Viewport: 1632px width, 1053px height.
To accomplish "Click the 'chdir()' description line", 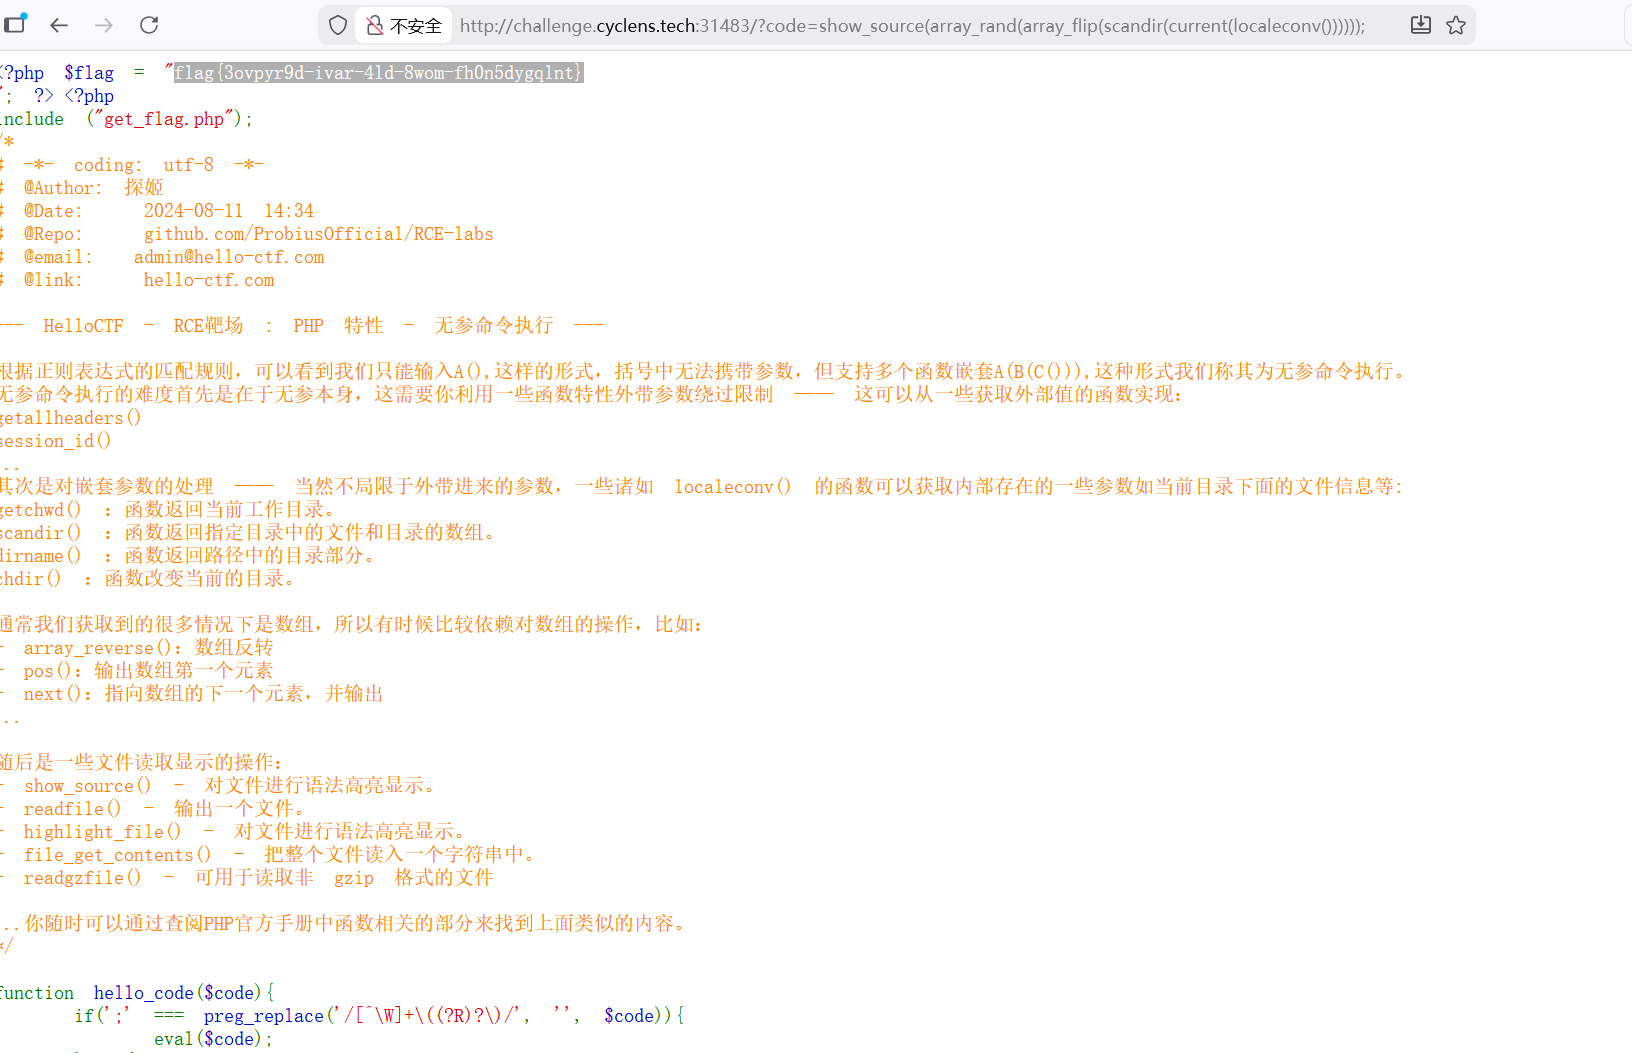I will [148, 579].
